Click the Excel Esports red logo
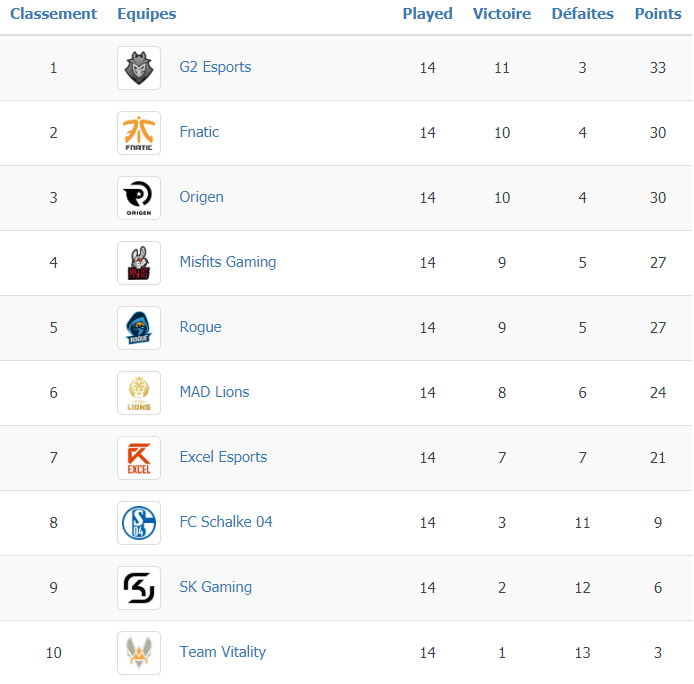 click(139, 458)
